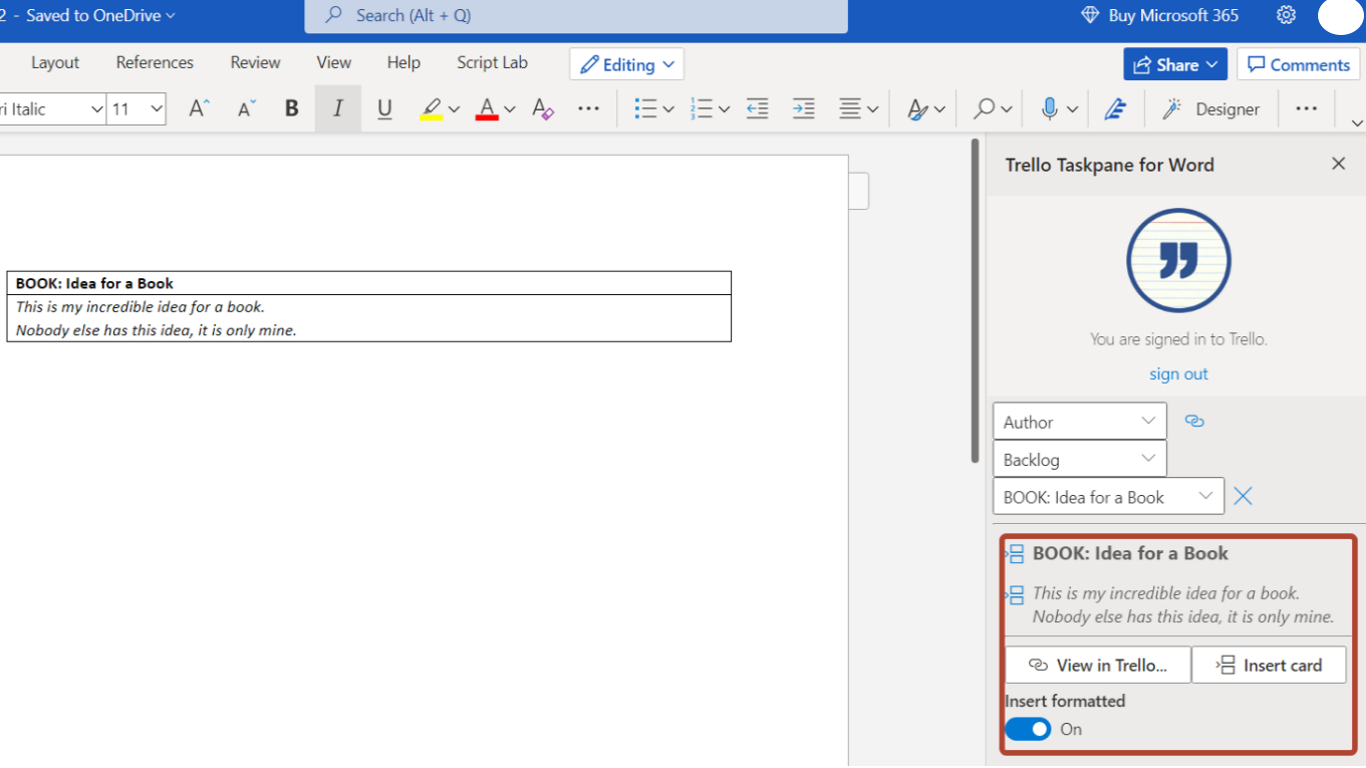Toggle bold formatting
Image resolution: width=1366 pixels, height=768 pixels.
[292, 109]
